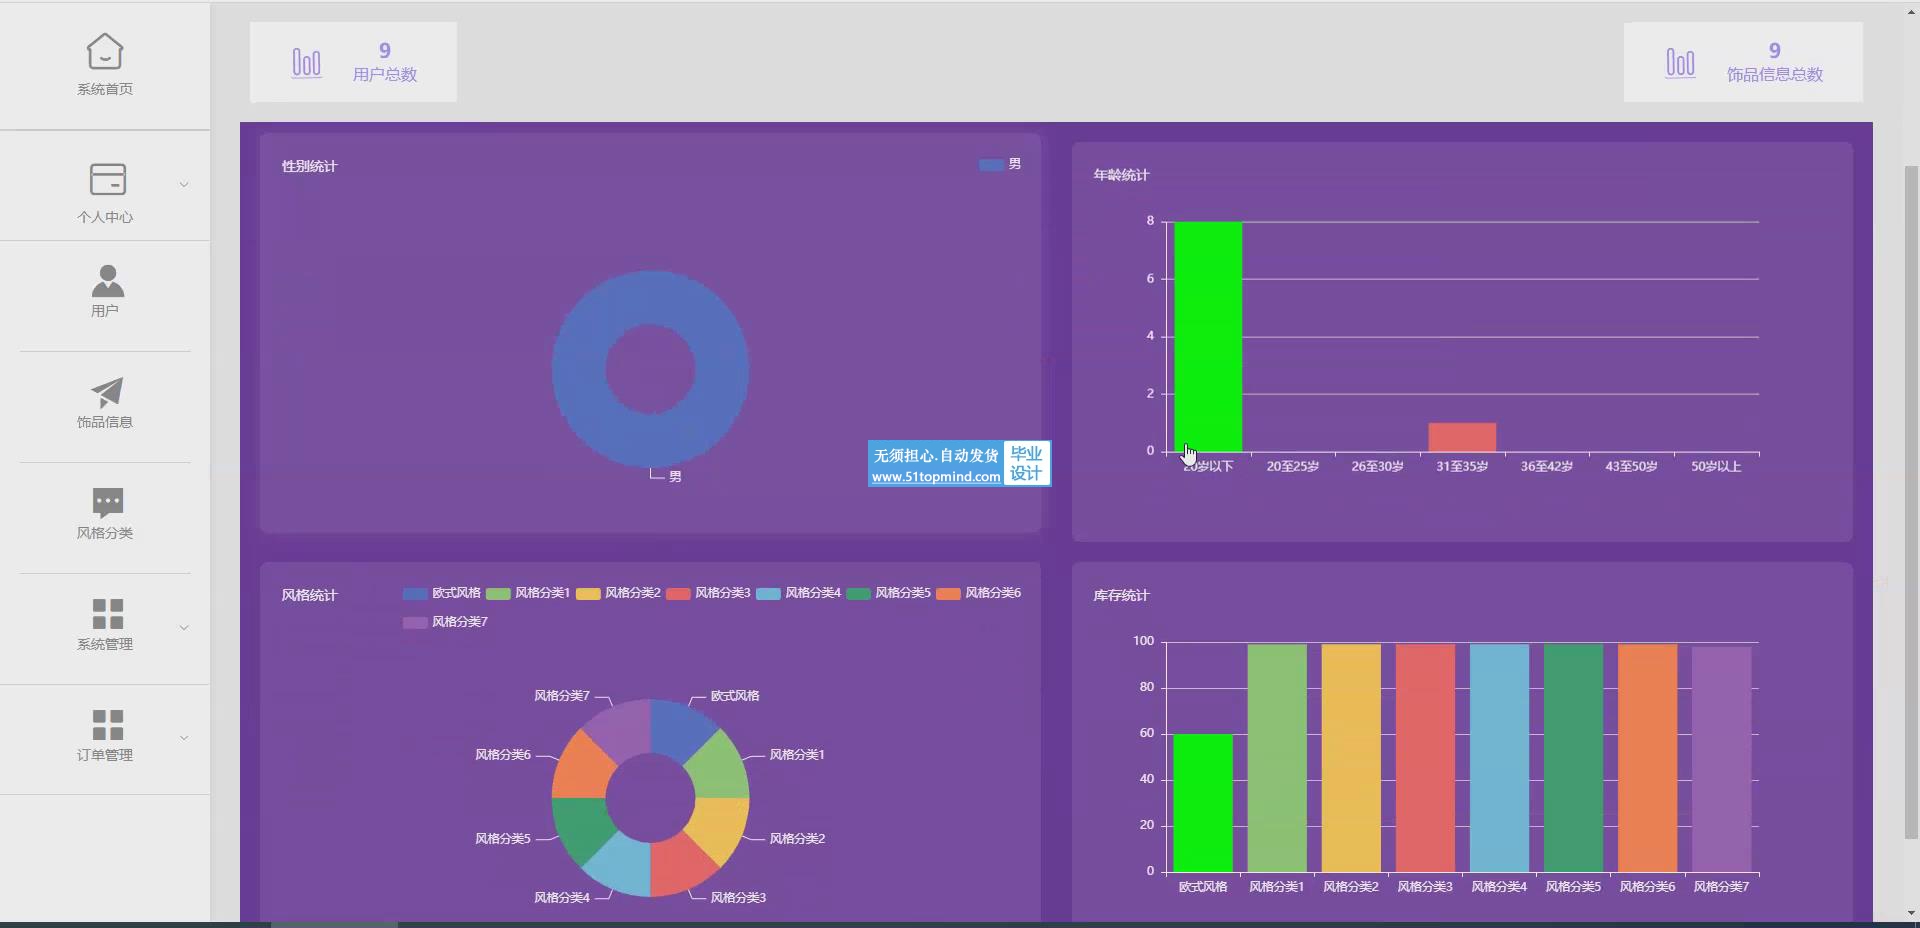Expand the 系统管理 submenu chevron
The width and height of the screenshot is (1920, 928).
[x=183, y=628]
